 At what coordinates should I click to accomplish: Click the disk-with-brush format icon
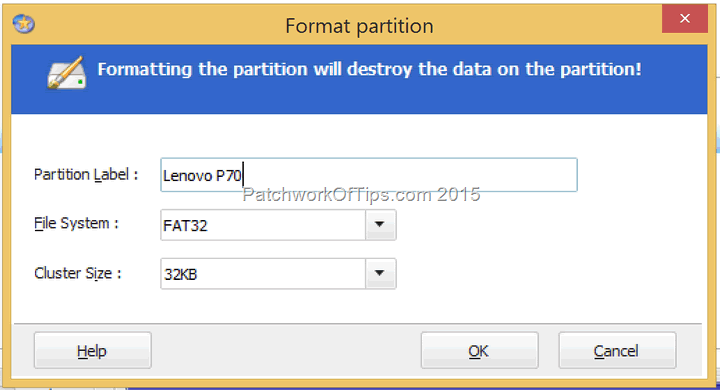click(x=67, y=73)
